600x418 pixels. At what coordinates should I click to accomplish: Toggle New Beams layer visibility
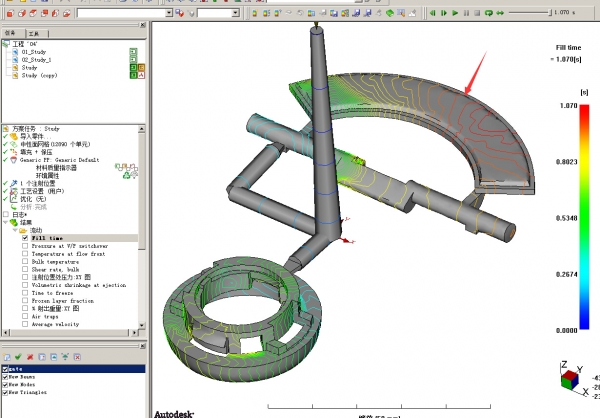coord(5,377)
